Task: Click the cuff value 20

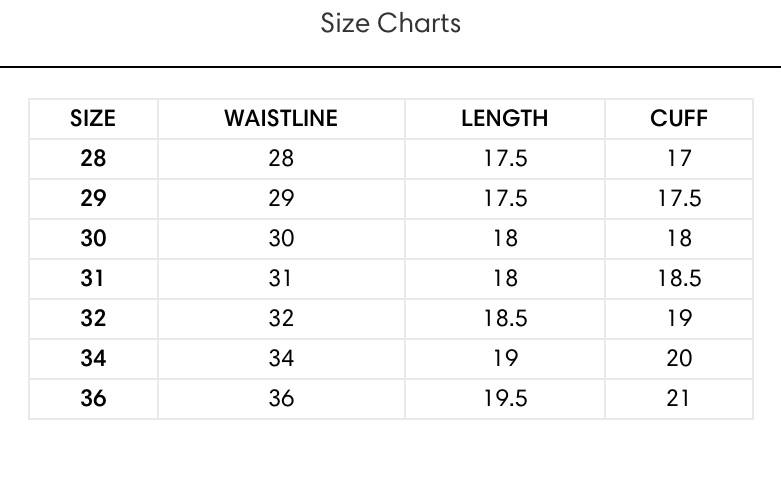Action: point(679,358)
